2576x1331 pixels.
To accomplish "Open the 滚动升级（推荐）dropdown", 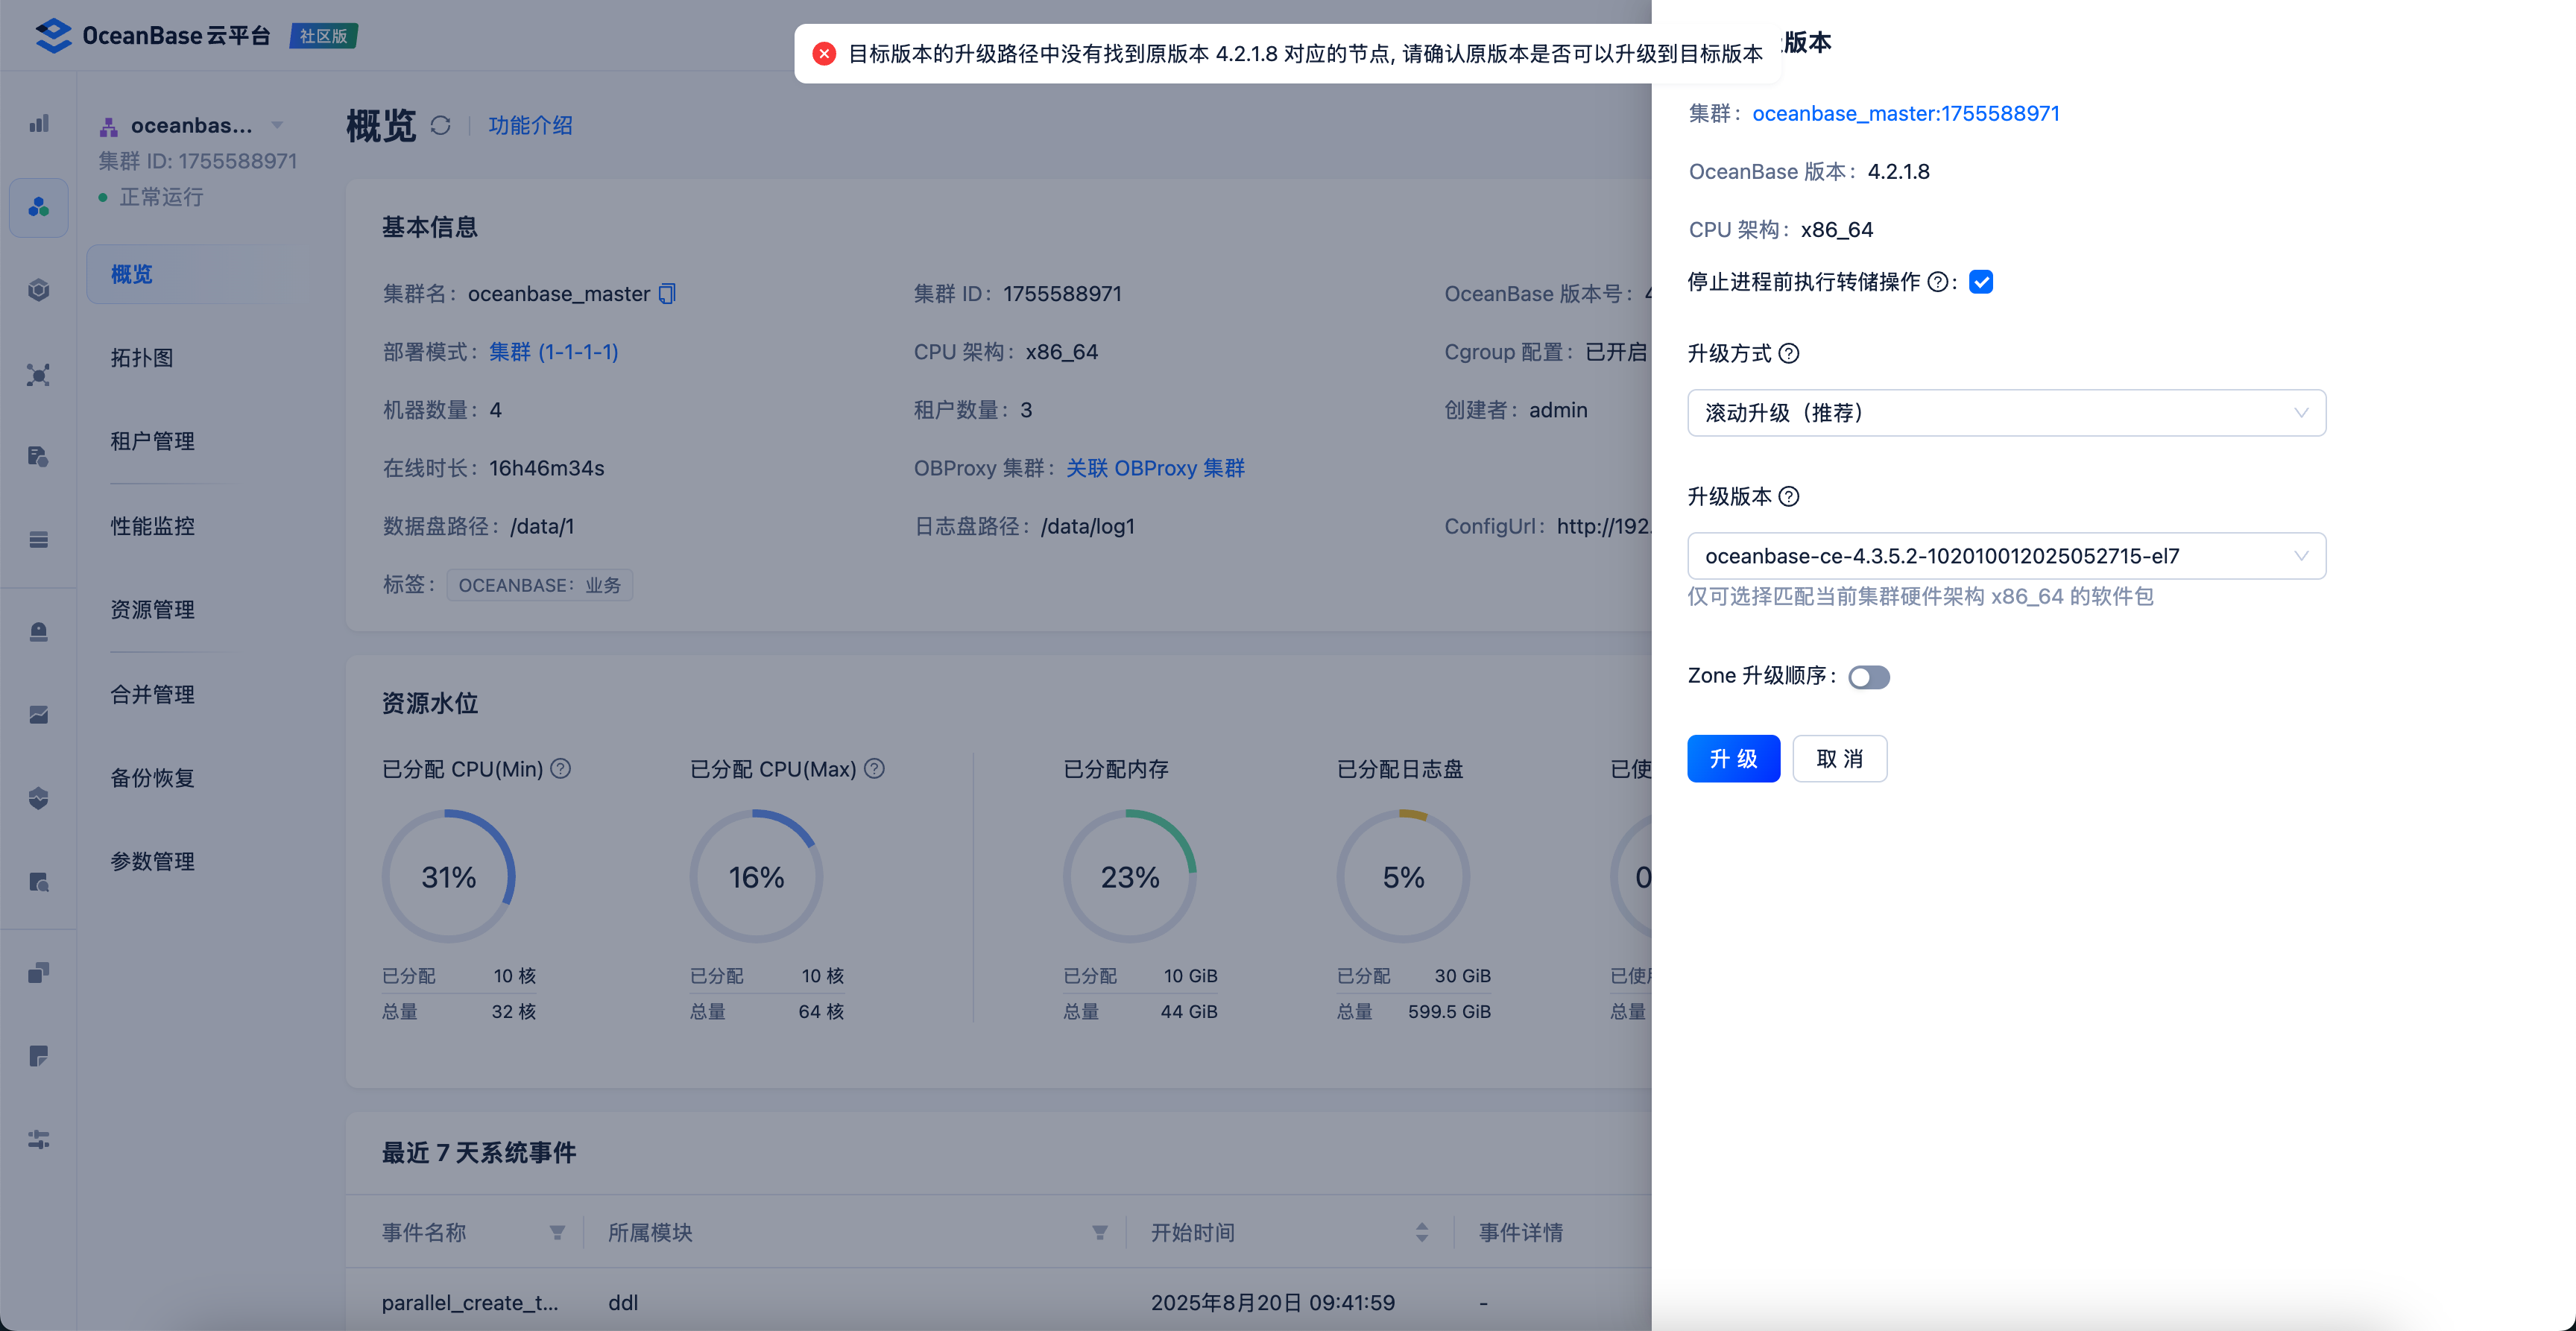I will 2006,413.
